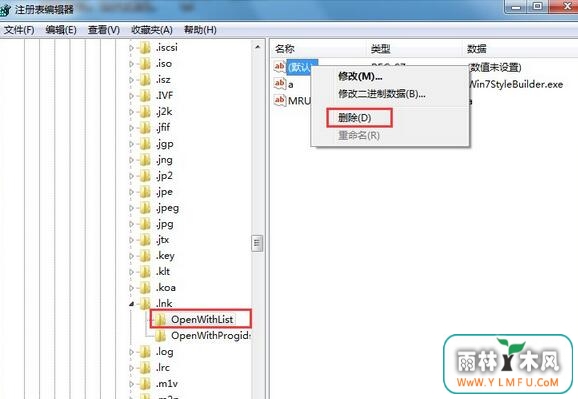Click the 数据 column header
578x399 pixels.
coord(477,49)
